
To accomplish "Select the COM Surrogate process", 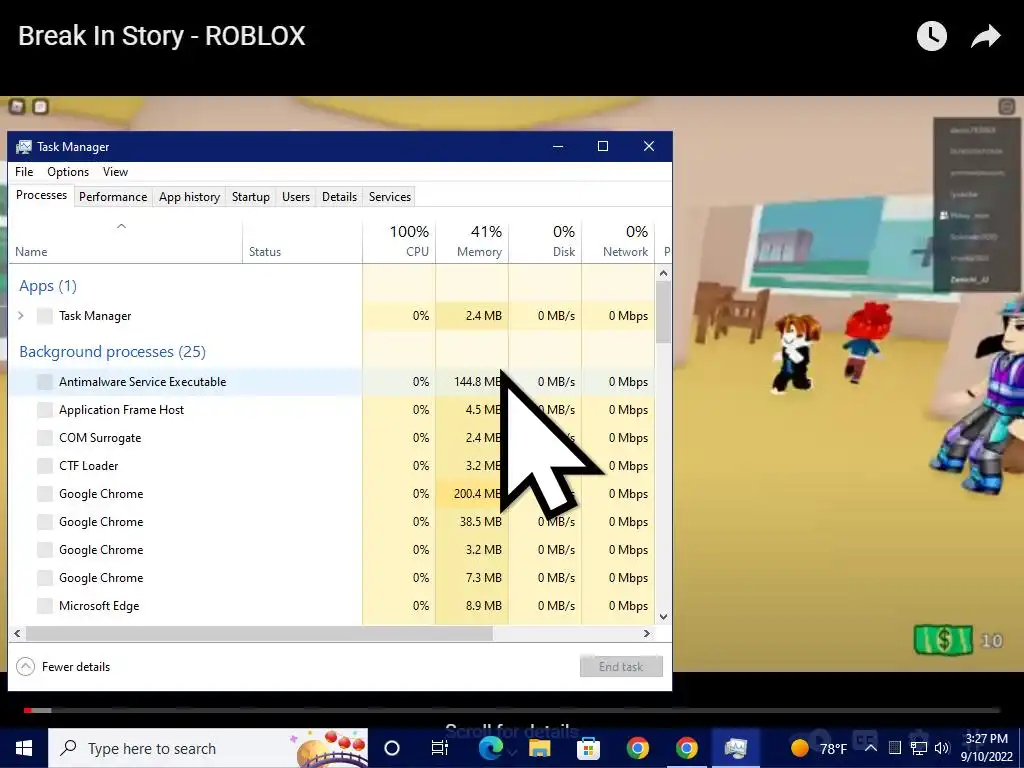I will point(332,438).
